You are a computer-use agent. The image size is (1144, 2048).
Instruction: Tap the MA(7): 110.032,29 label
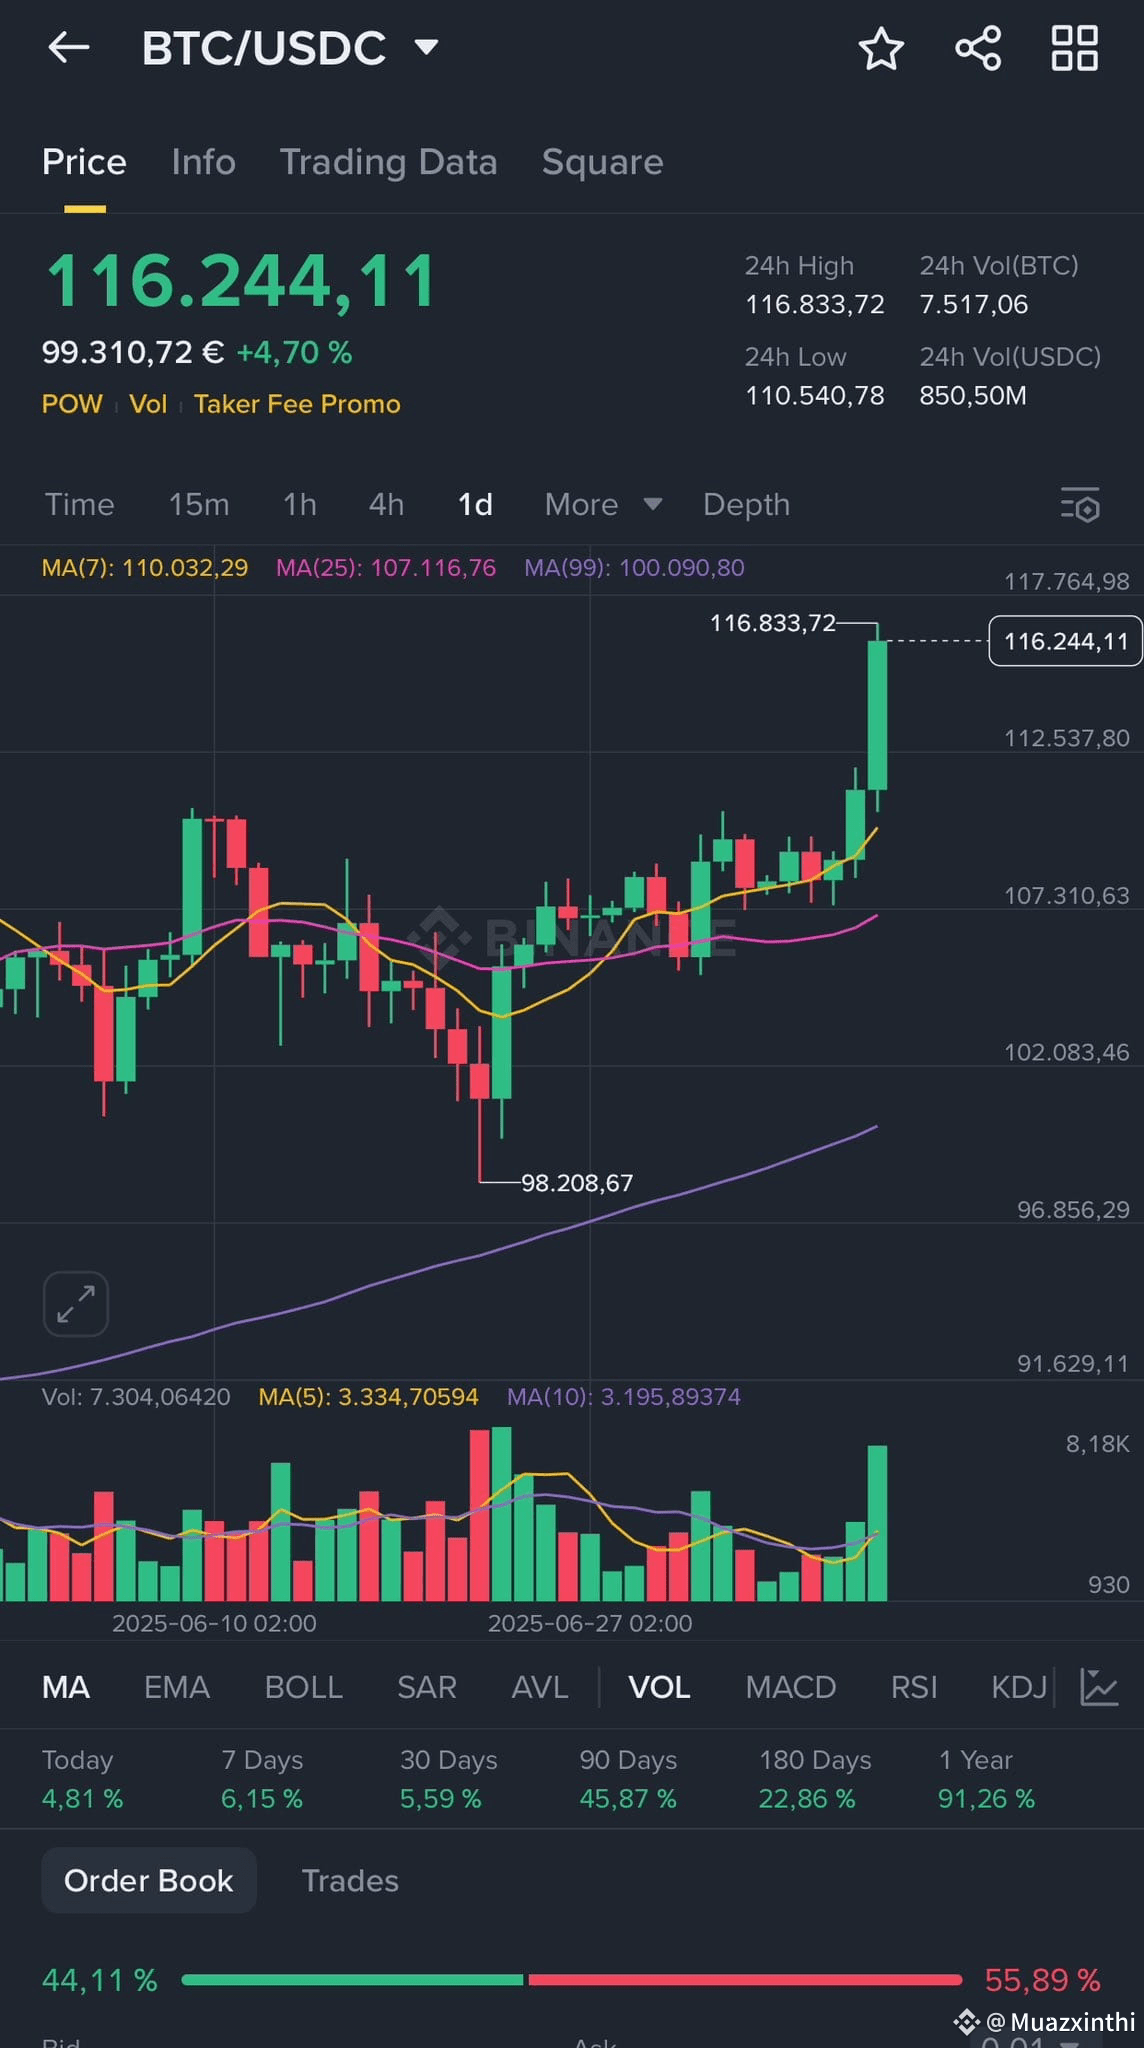[145, 567]
